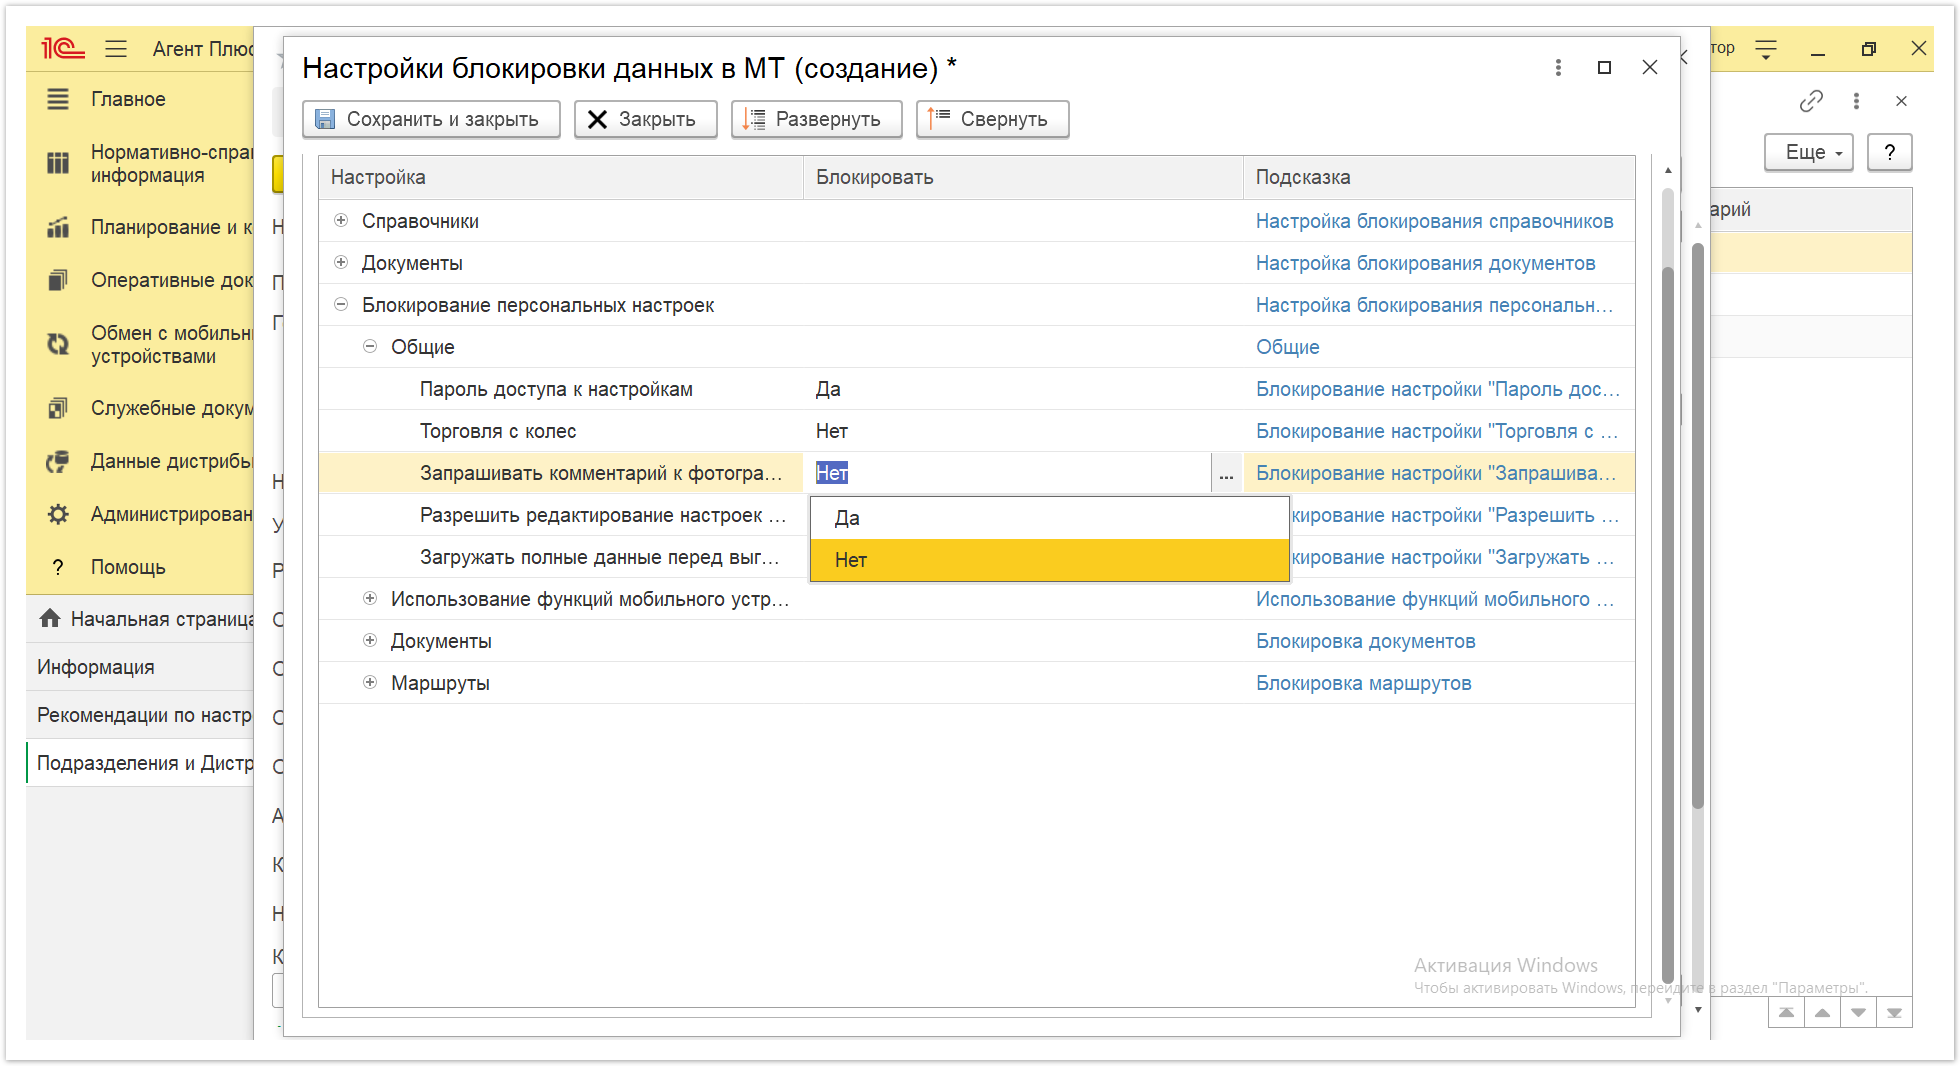Expand the Справочники tree node

click(x=341, y=220)
